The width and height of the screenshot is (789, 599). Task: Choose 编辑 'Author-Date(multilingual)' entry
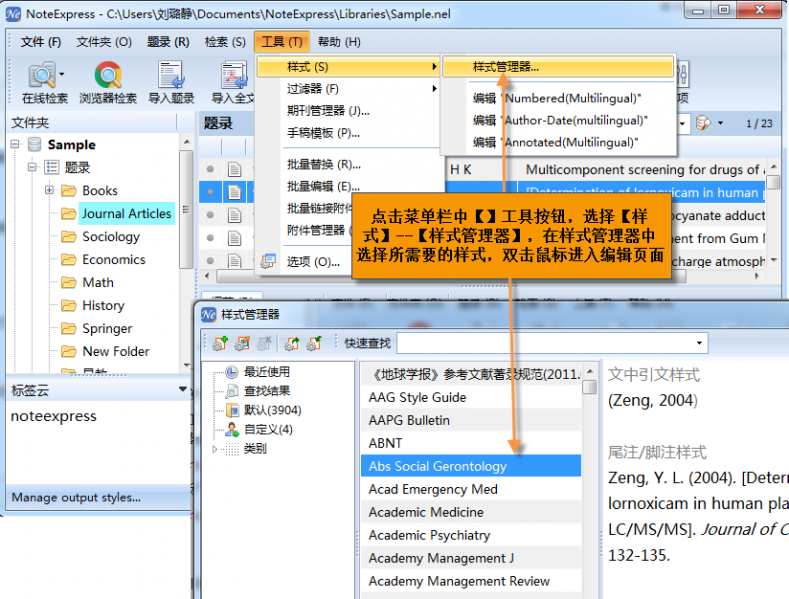[x=560, y=120]
